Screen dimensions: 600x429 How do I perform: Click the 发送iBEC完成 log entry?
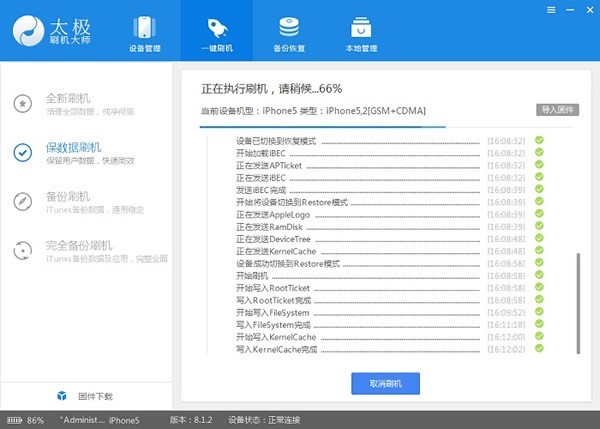[x=261, y=190]
